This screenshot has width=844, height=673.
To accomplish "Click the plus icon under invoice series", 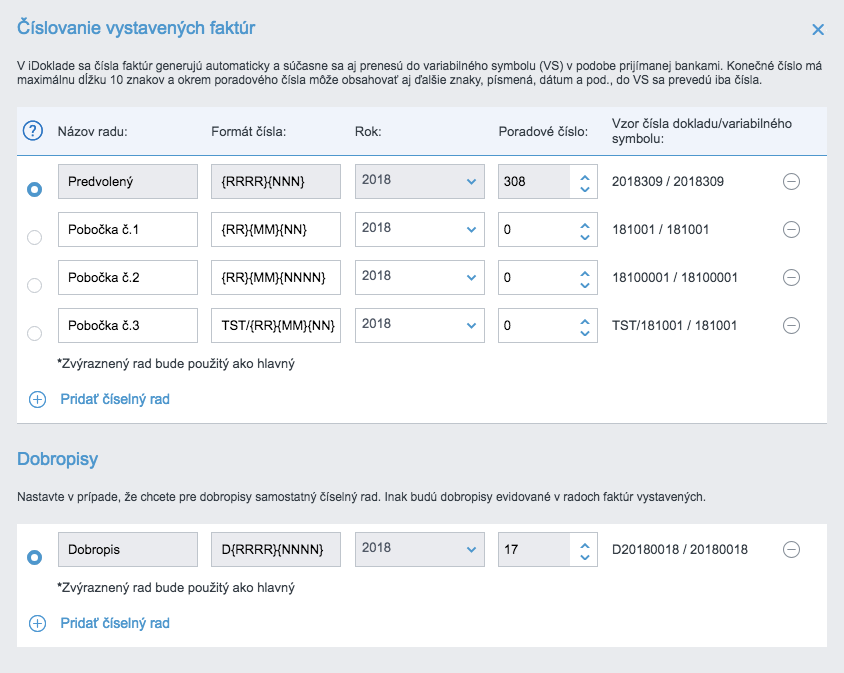I will coord(38,399).
